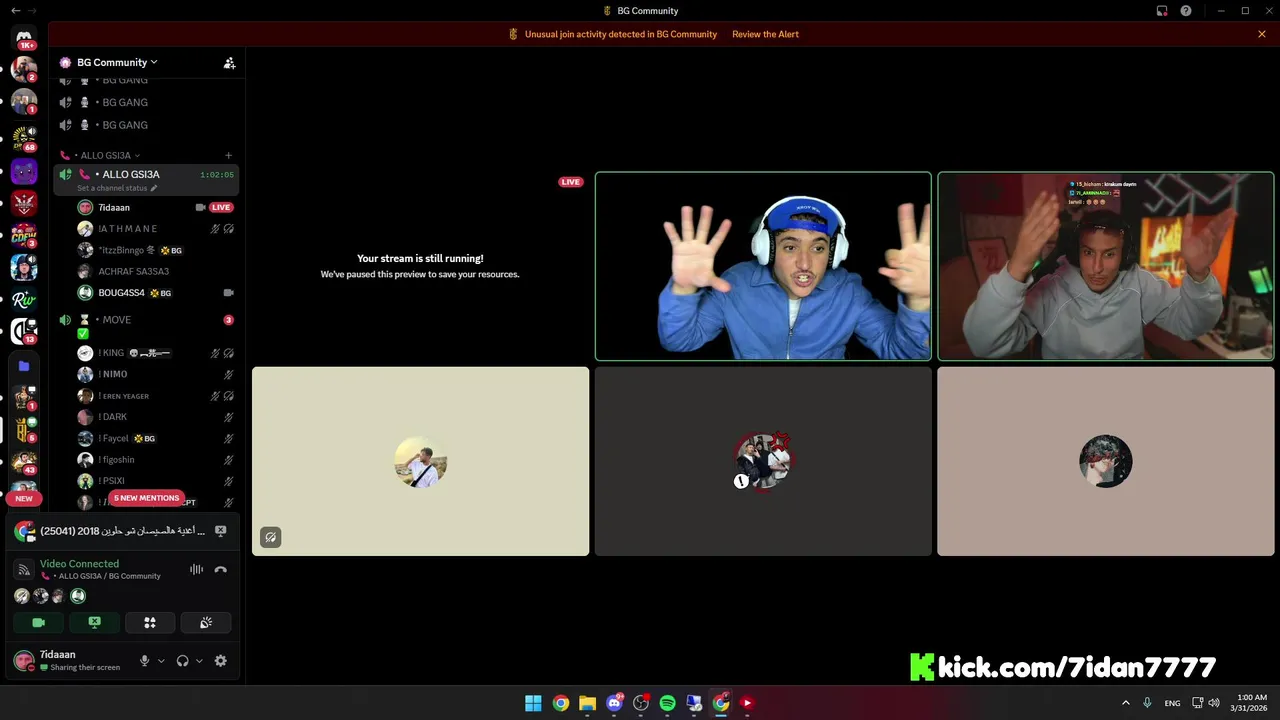1280x720 pixels.
Task: Invite people to BG Community server
Action: click(x=229, y=62)
